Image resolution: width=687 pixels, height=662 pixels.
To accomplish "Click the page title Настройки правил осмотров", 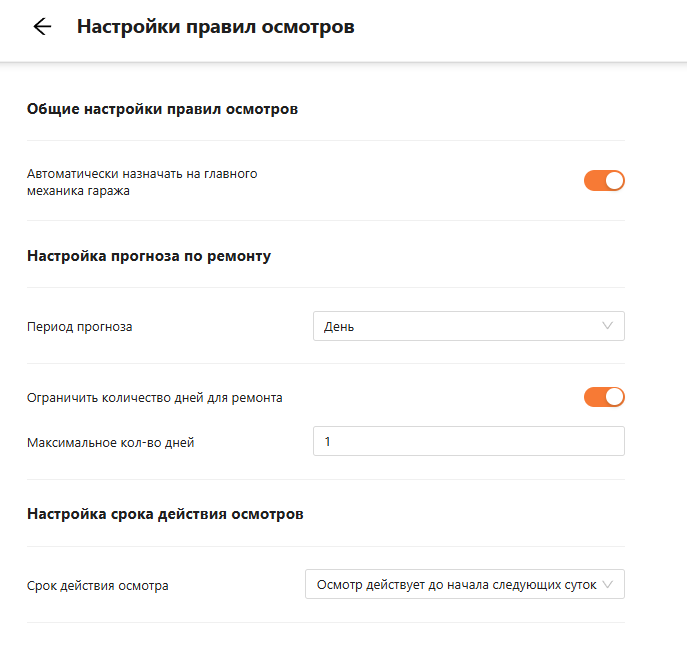I will point(215,27).
